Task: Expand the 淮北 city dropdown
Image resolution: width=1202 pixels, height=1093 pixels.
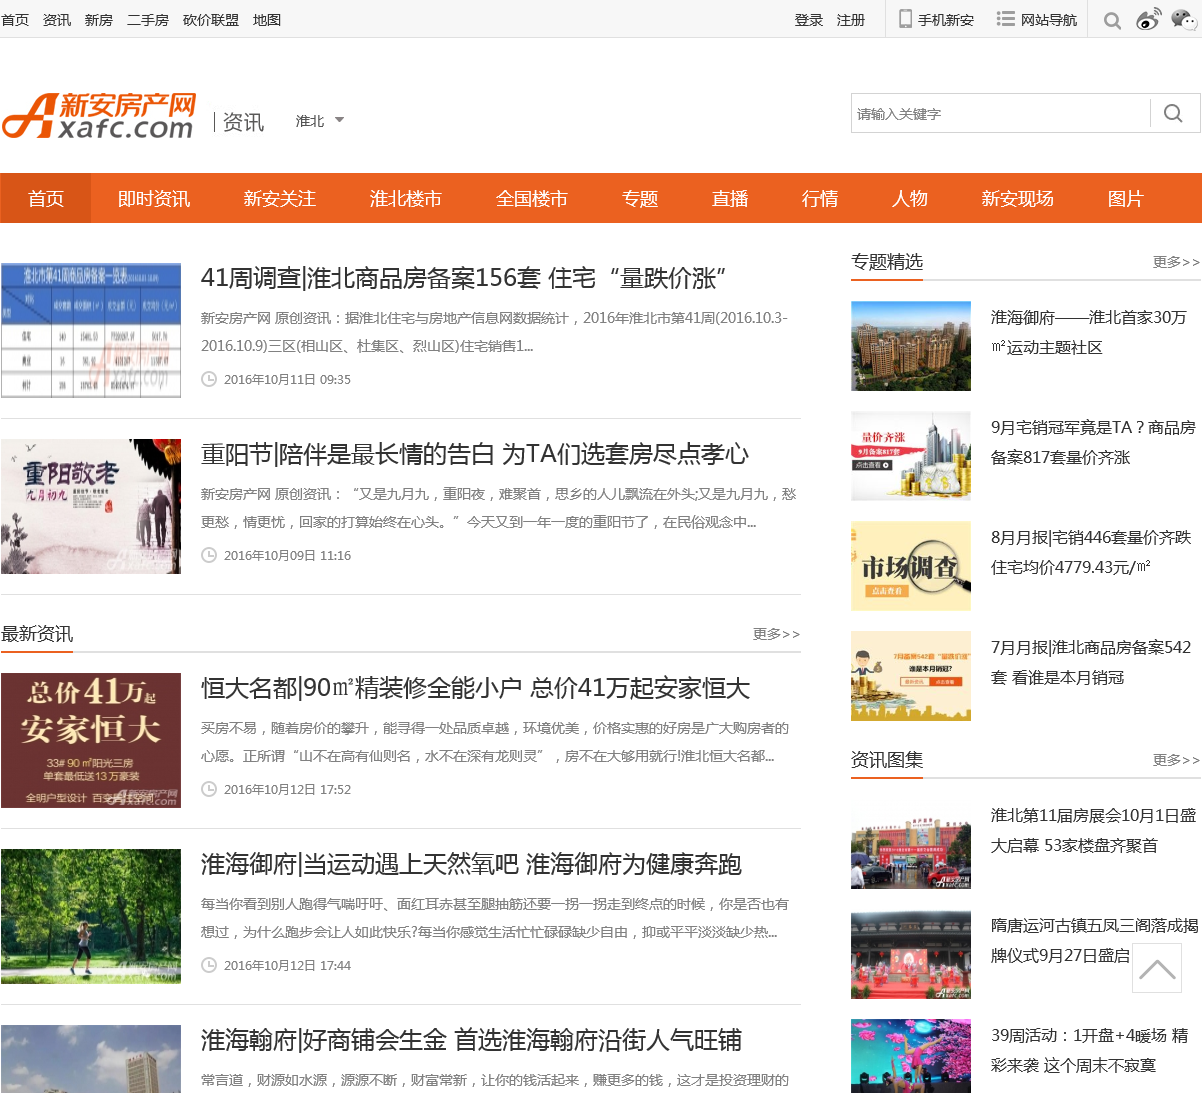Action: 320,121
